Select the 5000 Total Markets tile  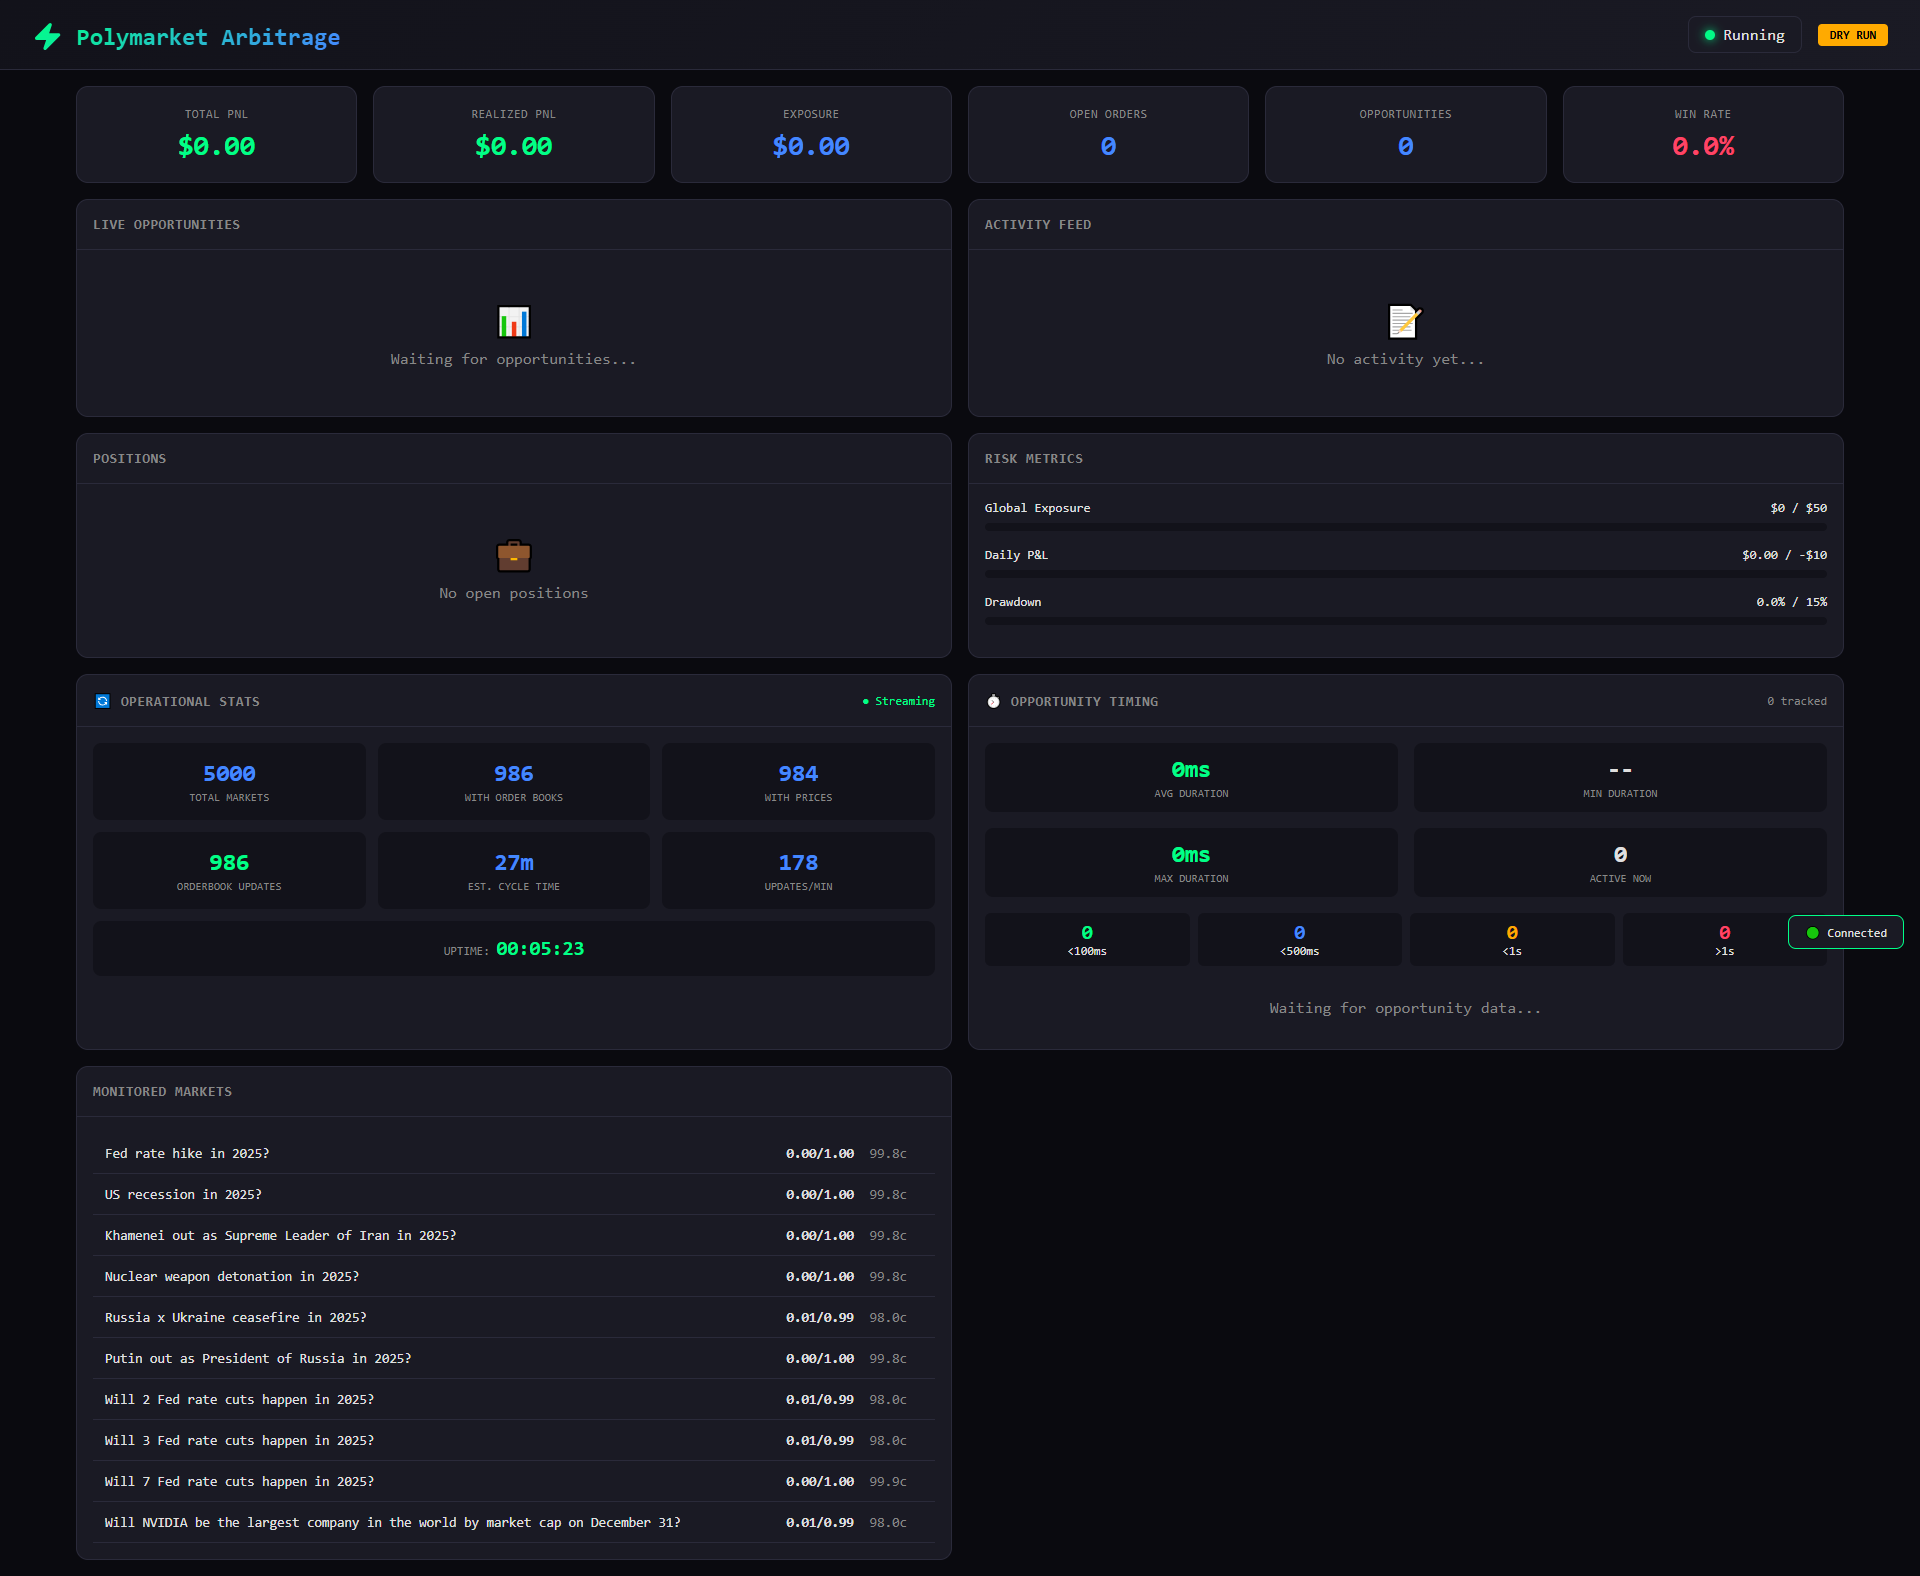229,781
